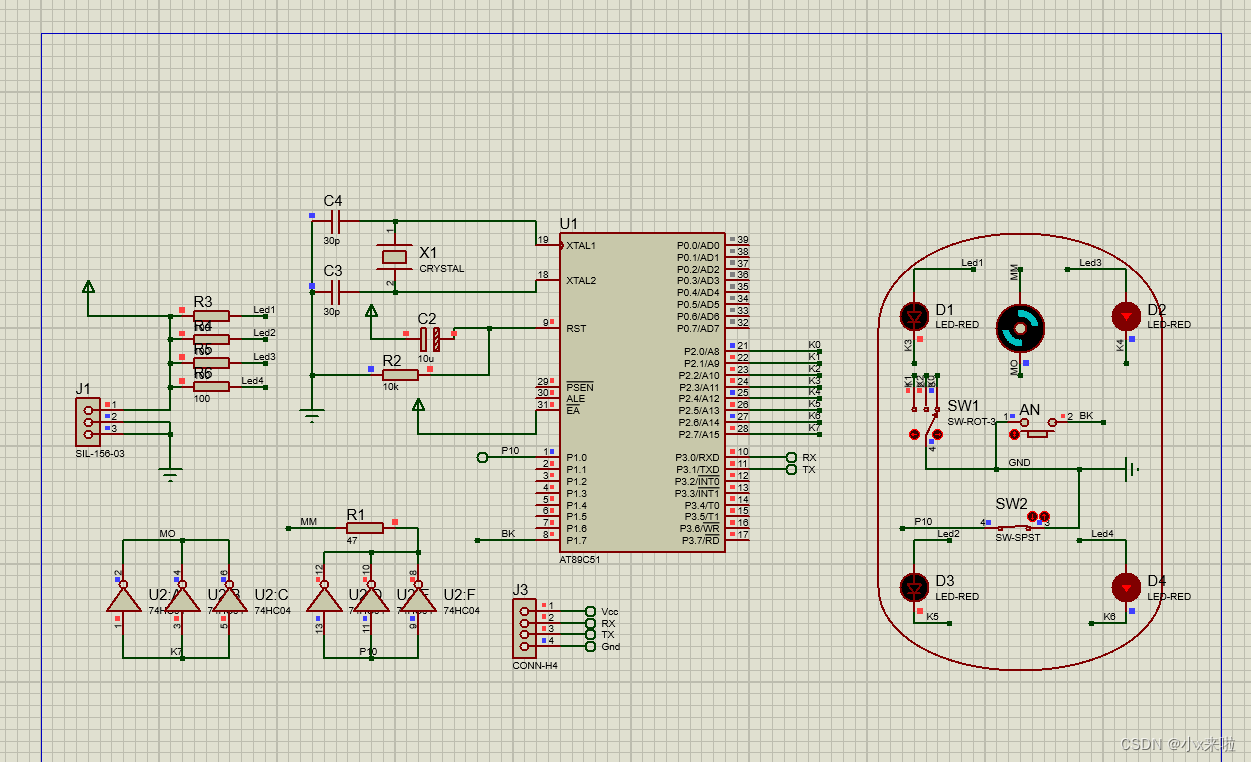Image resolution: width=1251 pixels, height=762 pixels.
Task: Select LED D4 symbol
Action: [x=1126, y=587]
